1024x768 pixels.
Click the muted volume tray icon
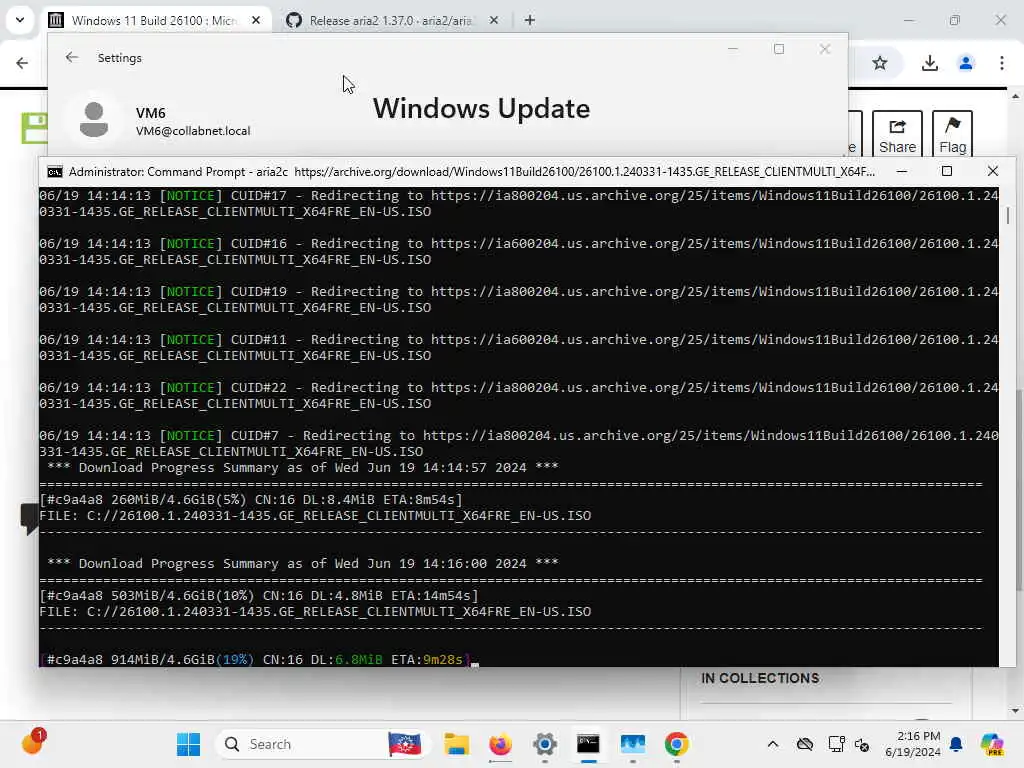pos(862,744)
